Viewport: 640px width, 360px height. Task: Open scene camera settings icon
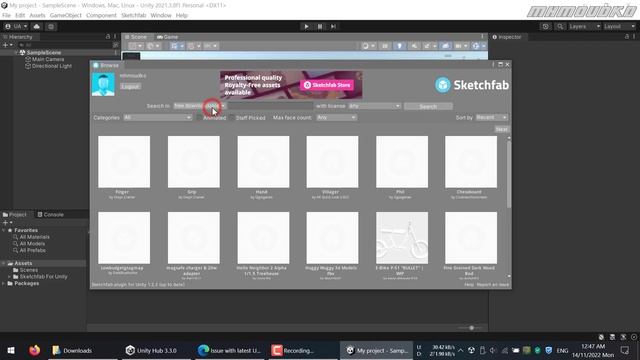tap(461, 46)
